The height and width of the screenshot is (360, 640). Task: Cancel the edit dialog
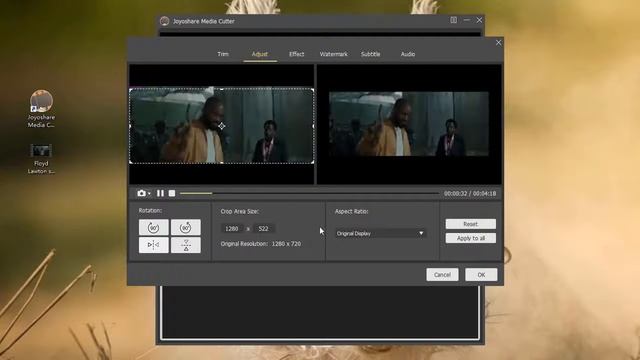click(442, 275)
